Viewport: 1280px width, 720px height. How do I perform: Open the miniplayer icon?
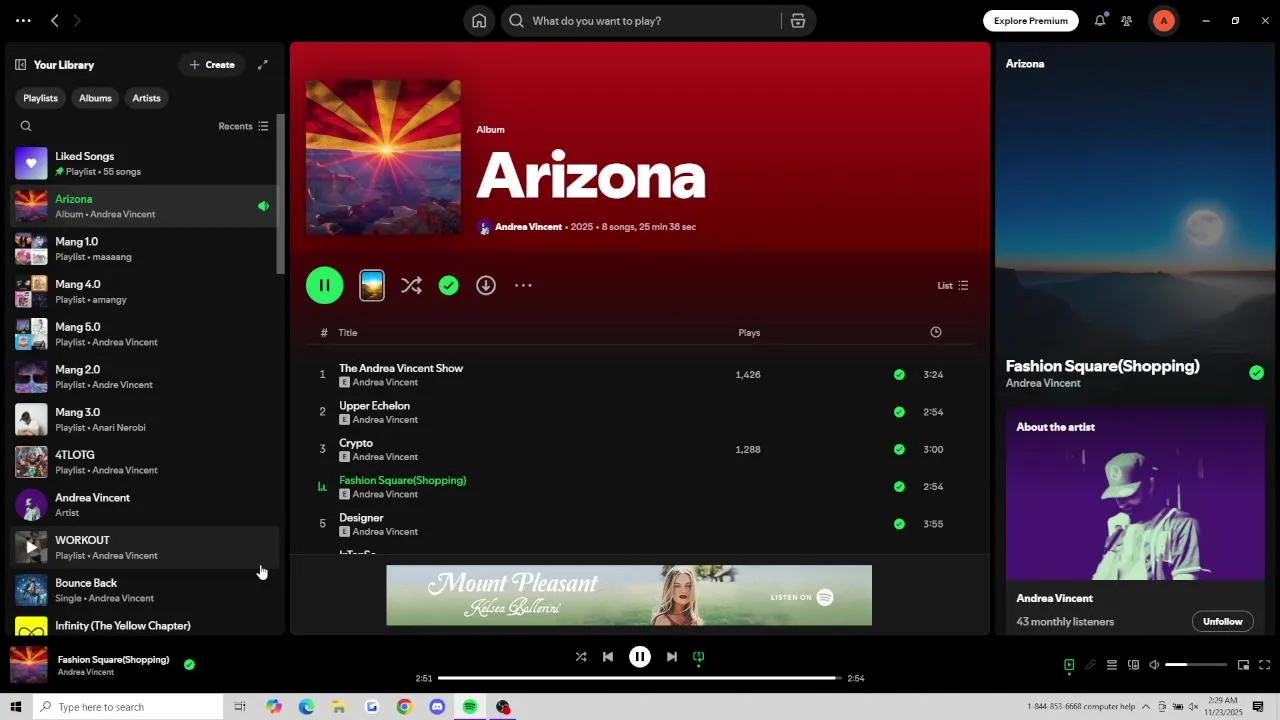tap(1243, 665)
